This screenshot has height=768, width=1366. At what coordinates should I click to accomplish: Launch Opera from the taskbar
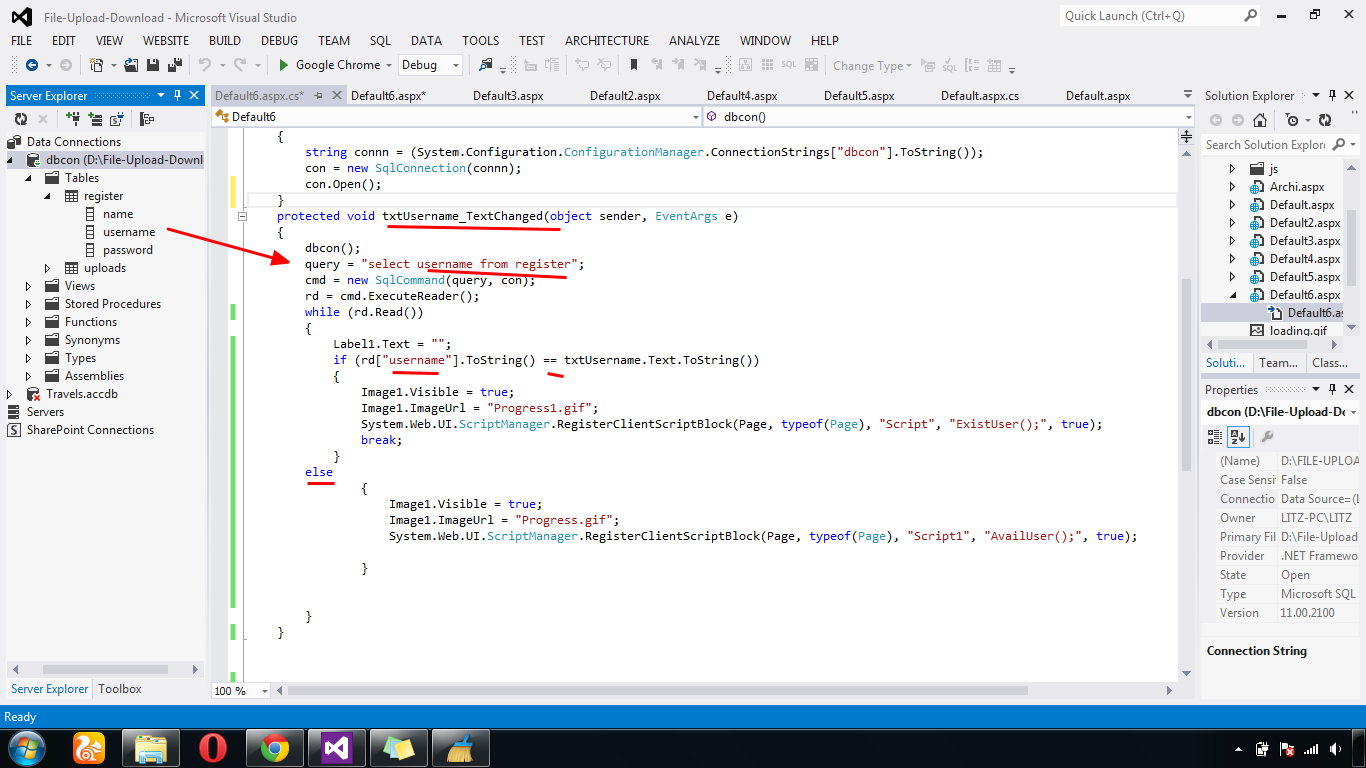[x=211, y=747]
